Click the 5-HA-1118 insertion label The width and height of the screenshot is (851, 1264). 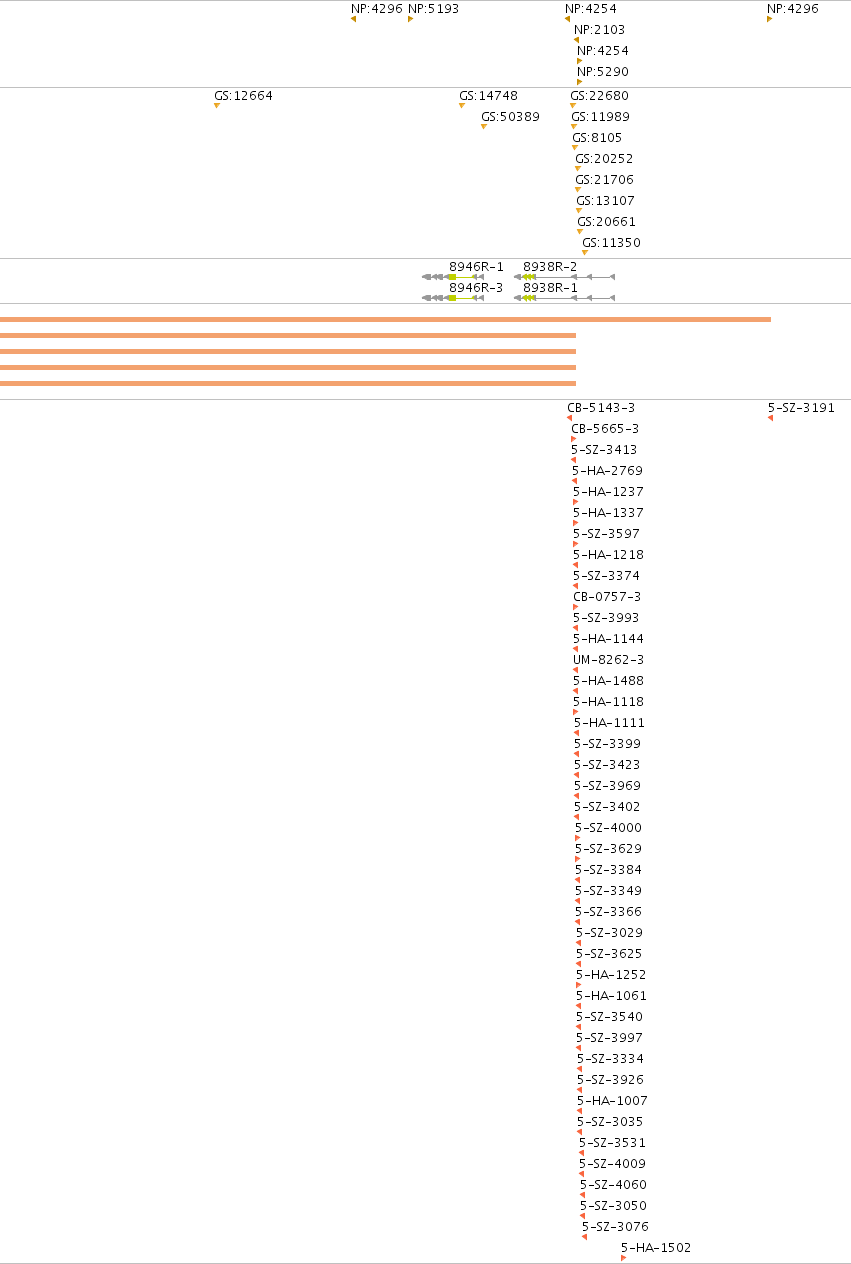608,702
